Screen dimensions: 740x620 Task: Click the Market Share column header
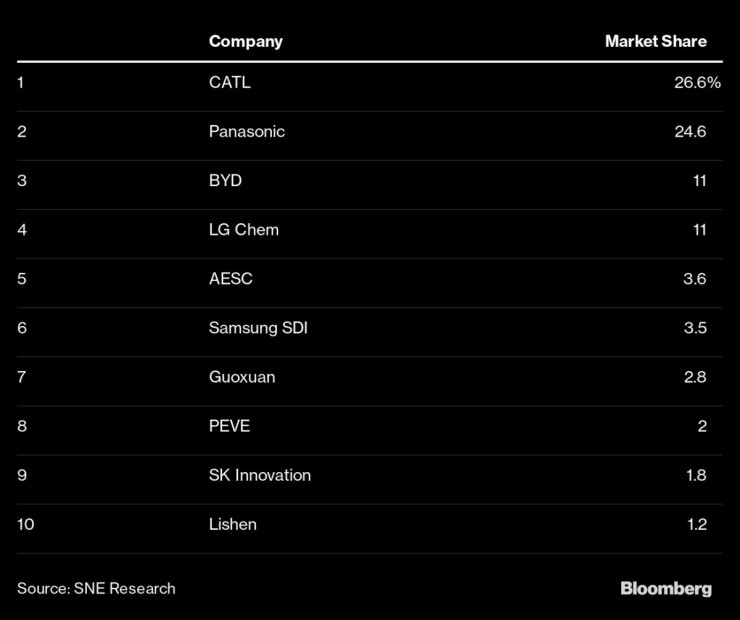coord(655,42)
